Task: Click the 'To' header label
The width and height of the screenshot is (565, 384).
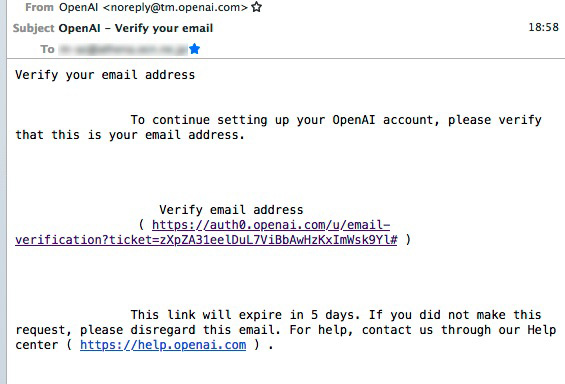Action: click(47, 49)
